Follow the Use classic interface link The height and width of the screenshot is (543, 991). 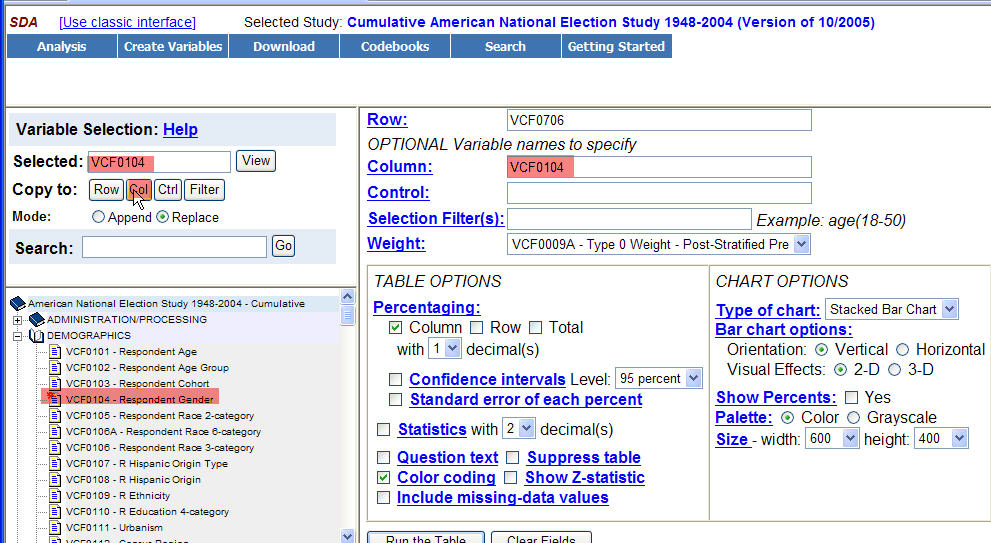click(x=127, y=22)
